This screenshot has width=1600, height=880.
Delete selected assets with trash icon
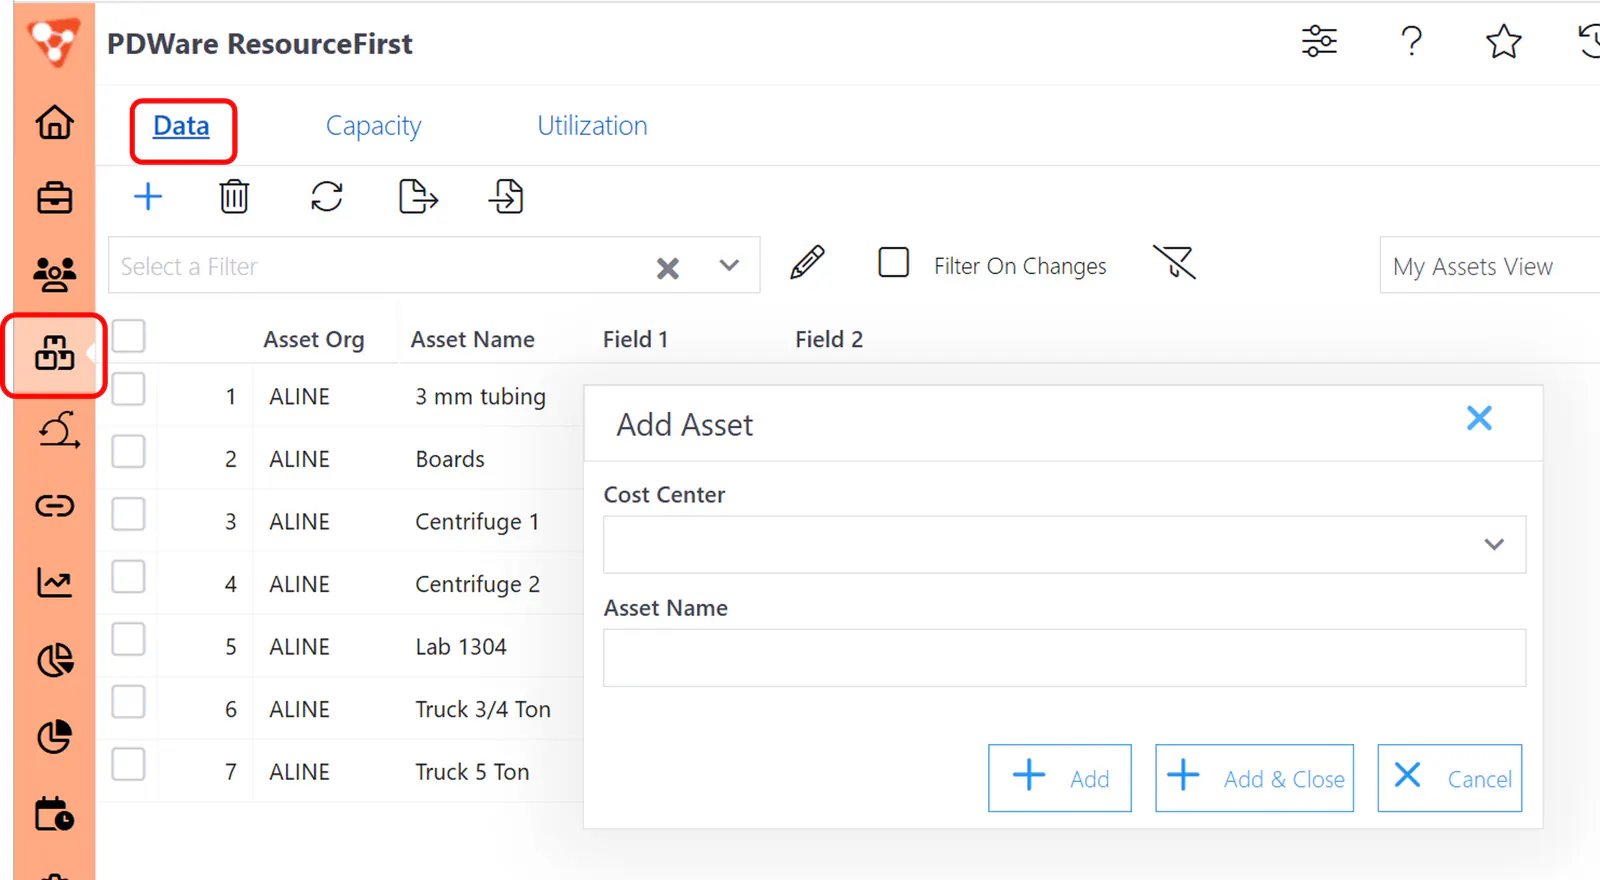tap(234, 196)
